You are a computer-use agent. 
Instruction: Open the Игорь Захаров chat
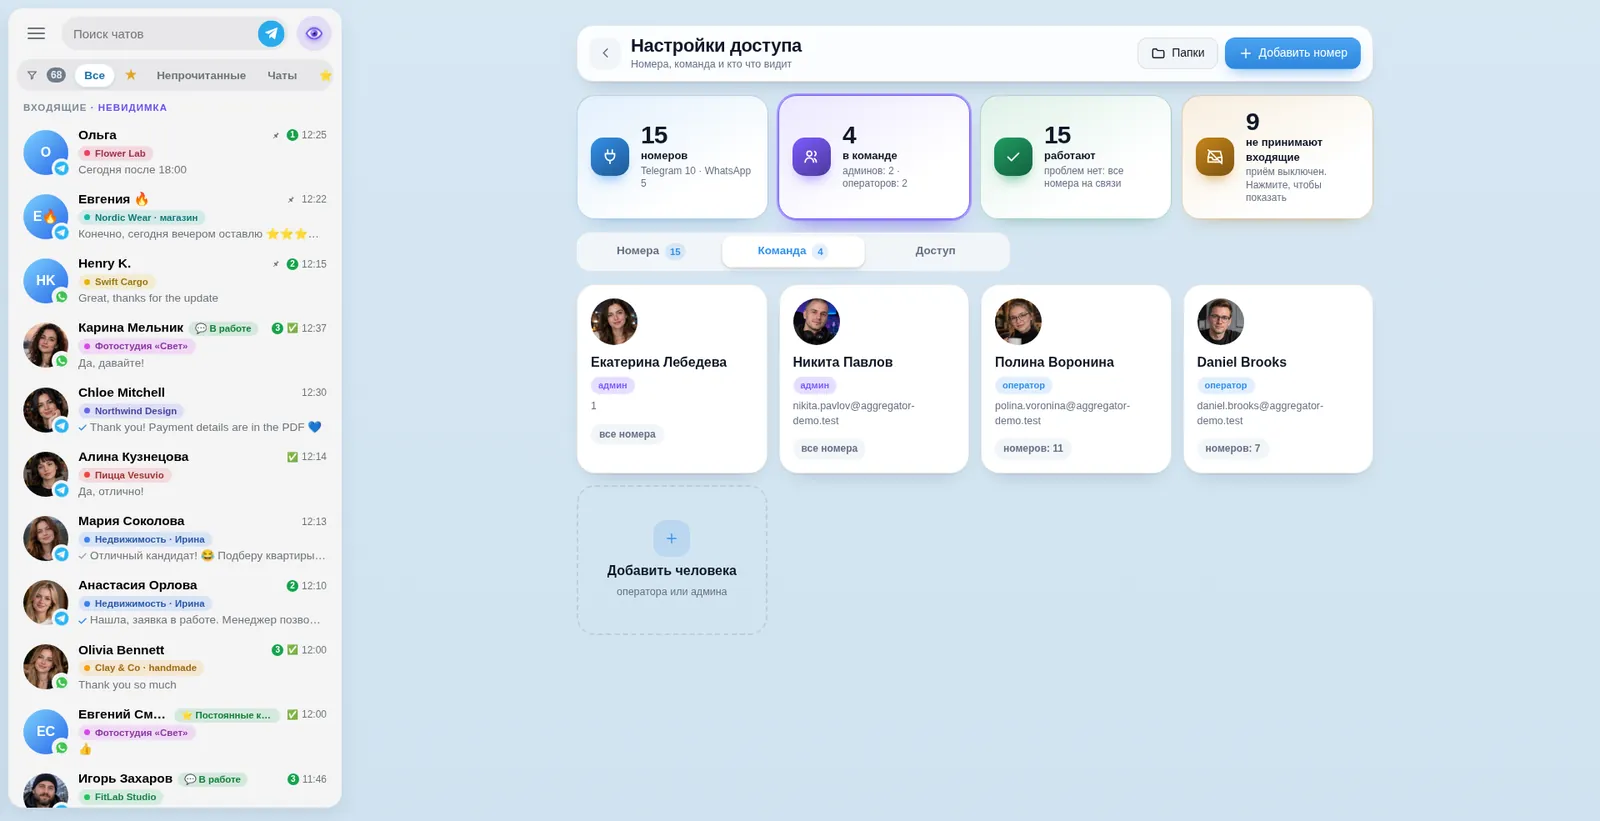[x=175, y=788]
